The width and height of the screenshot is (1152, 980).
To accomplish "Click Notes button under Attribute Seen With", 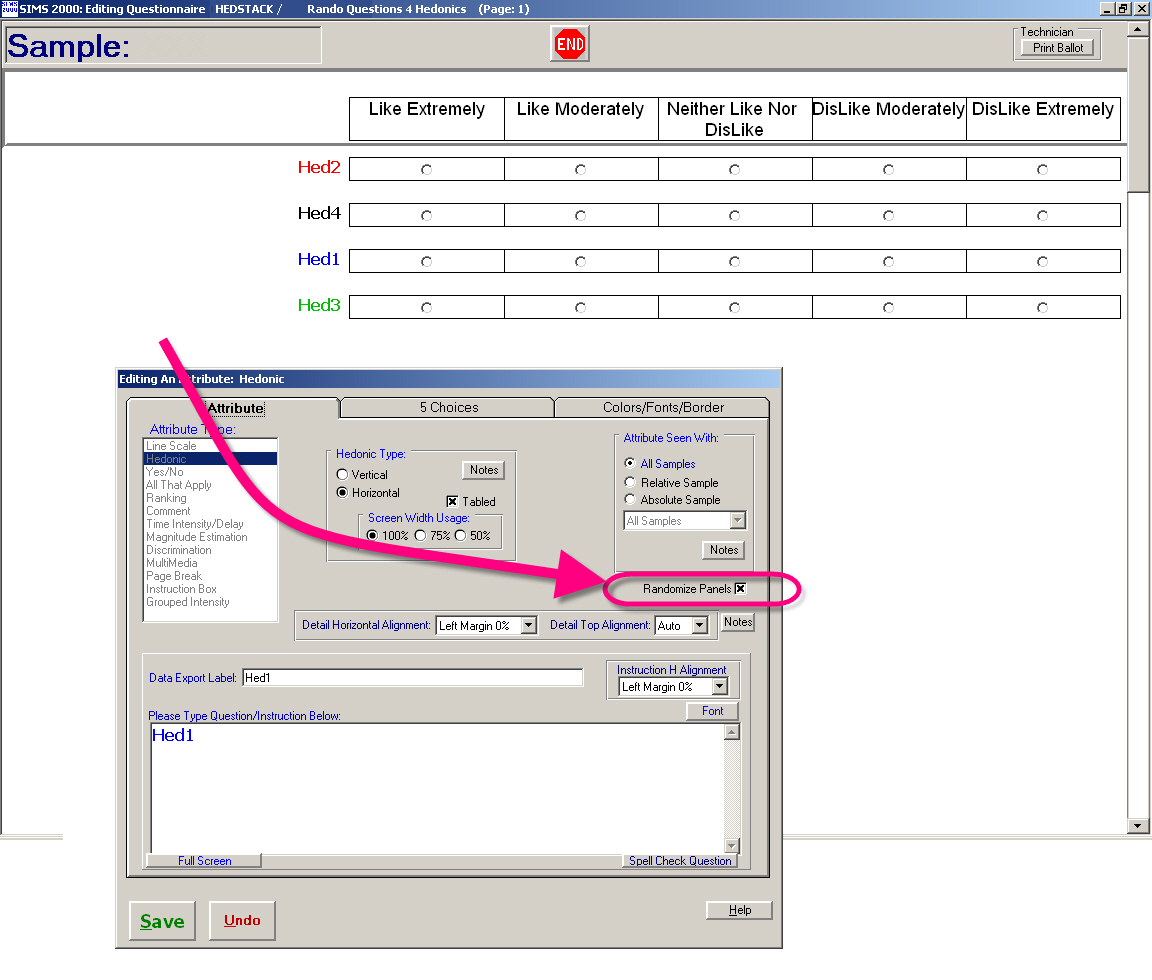I will [724, 550].
